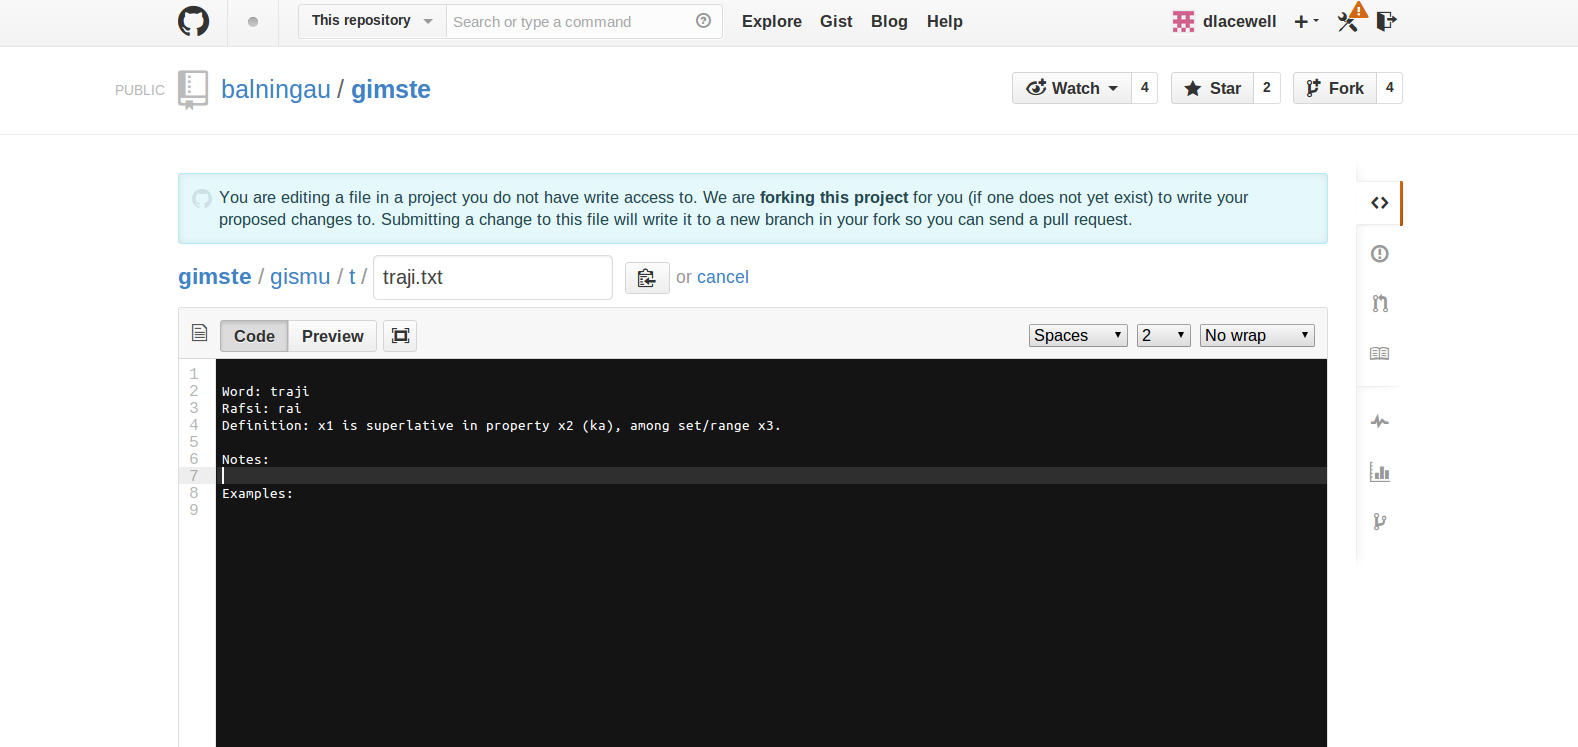Click the search or type a command field
The image size is (1578, 747).
tap(573, 21)
